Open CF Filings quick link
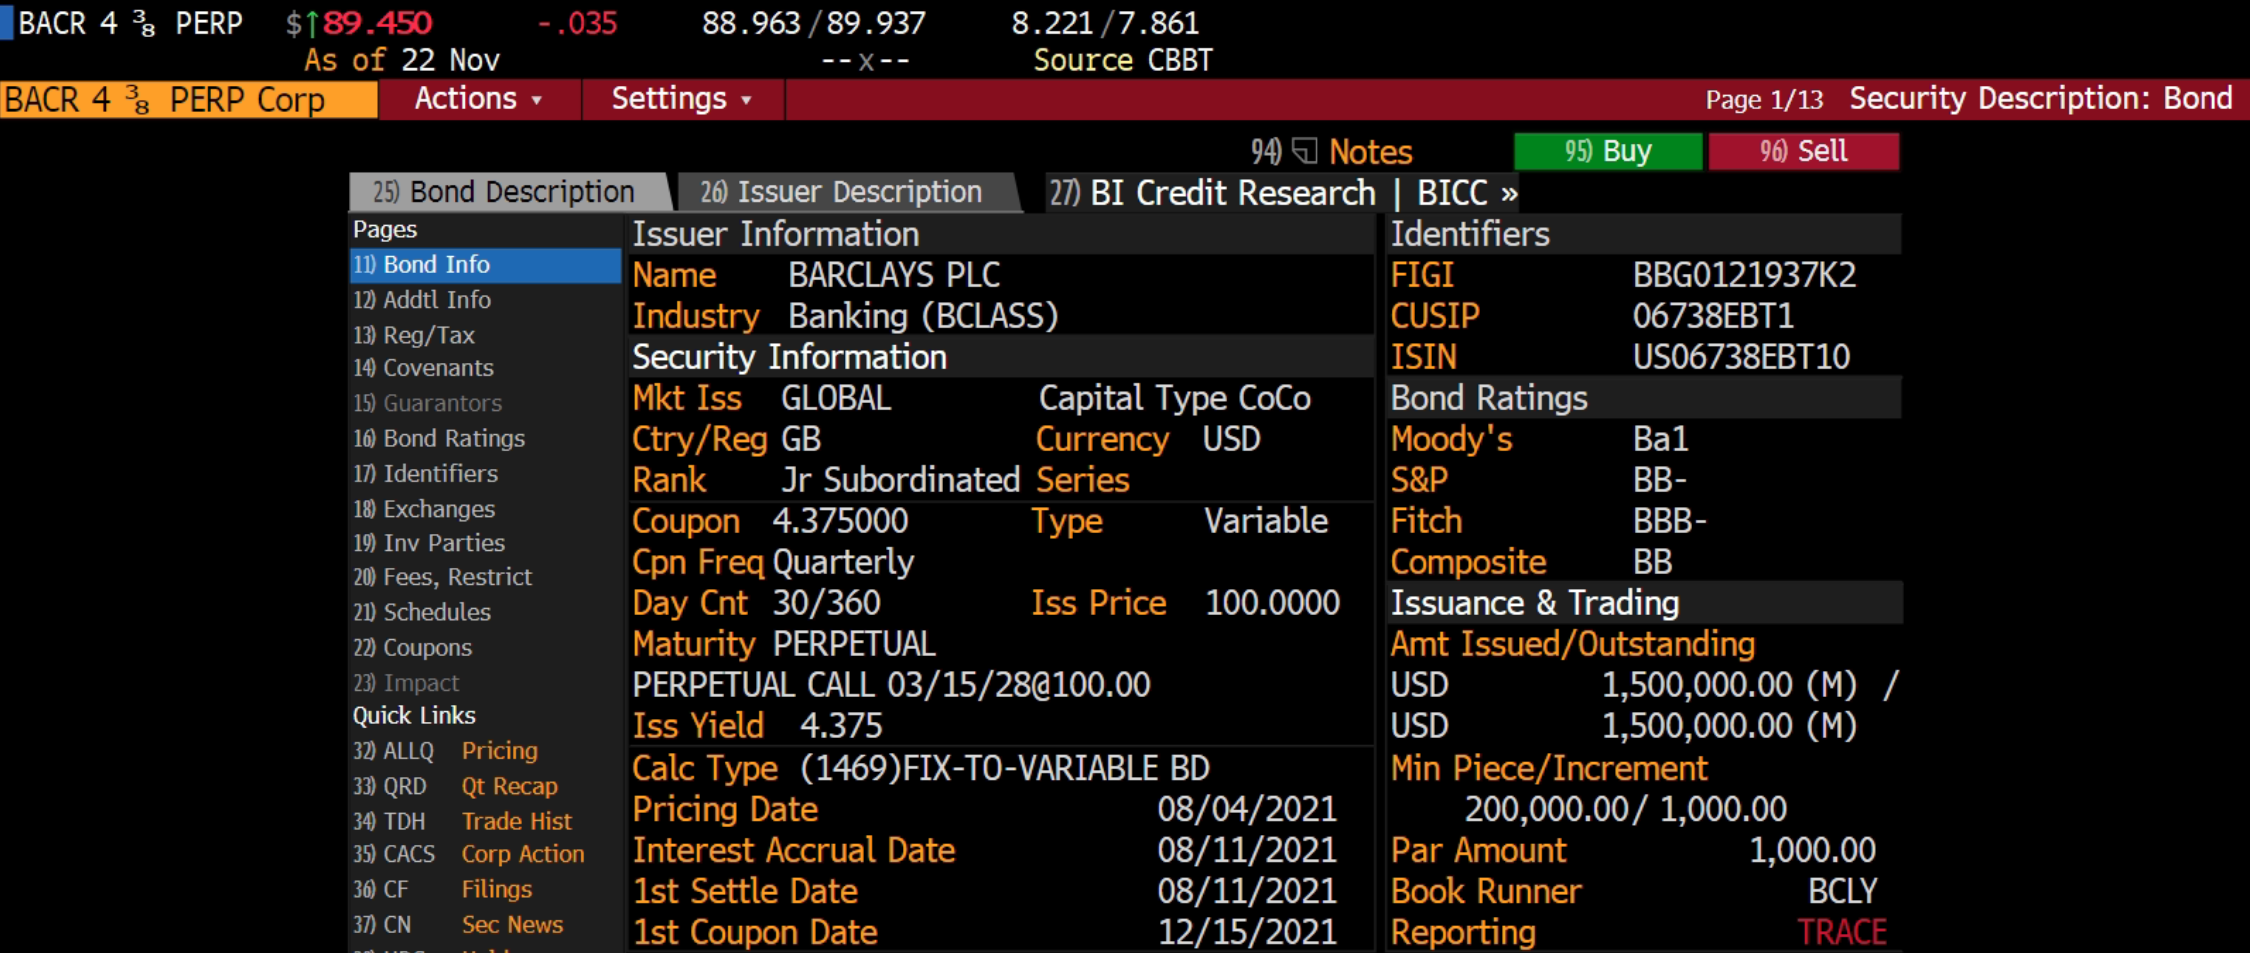Screen dimensions: 2250x953 pos(442,889)
